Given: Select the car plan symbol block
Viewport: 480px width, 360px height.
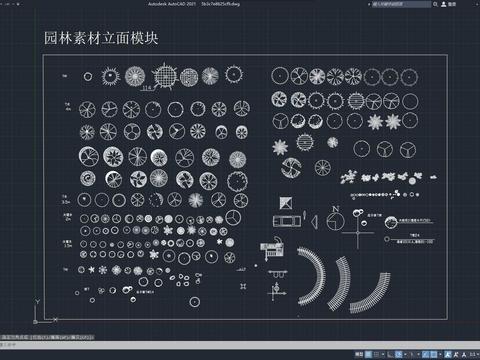Looking at the screenshot, I should point(287,221).
